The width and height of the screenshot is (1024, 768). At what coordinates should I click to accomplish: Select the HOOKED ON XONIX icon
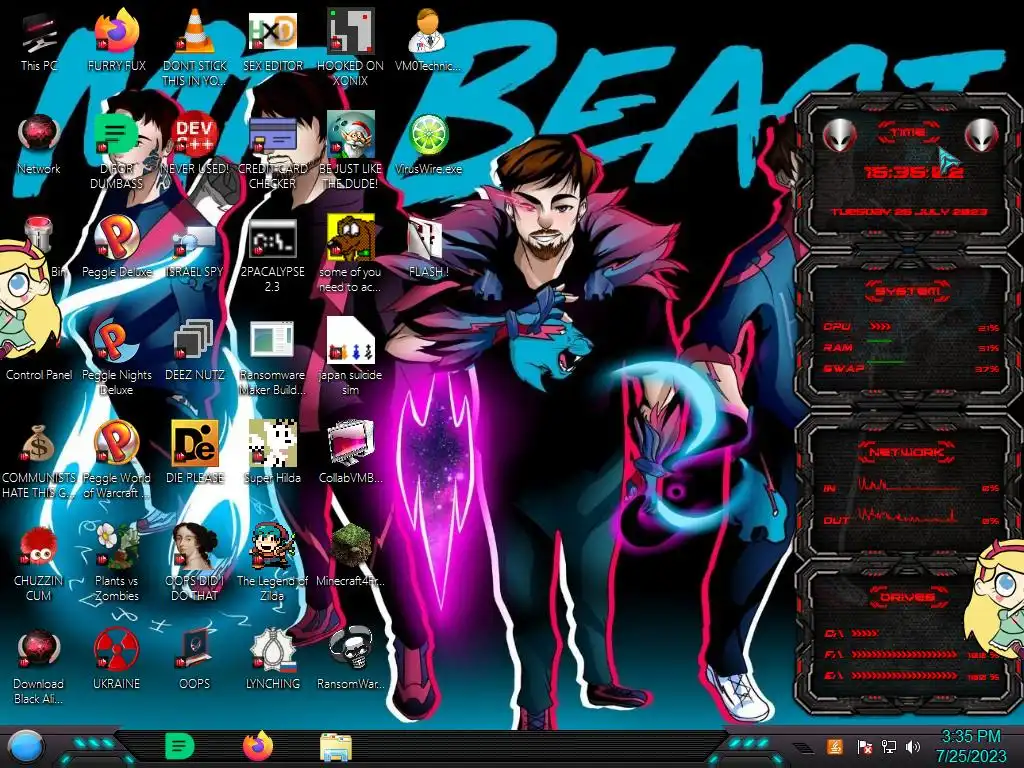click(351, 47)
